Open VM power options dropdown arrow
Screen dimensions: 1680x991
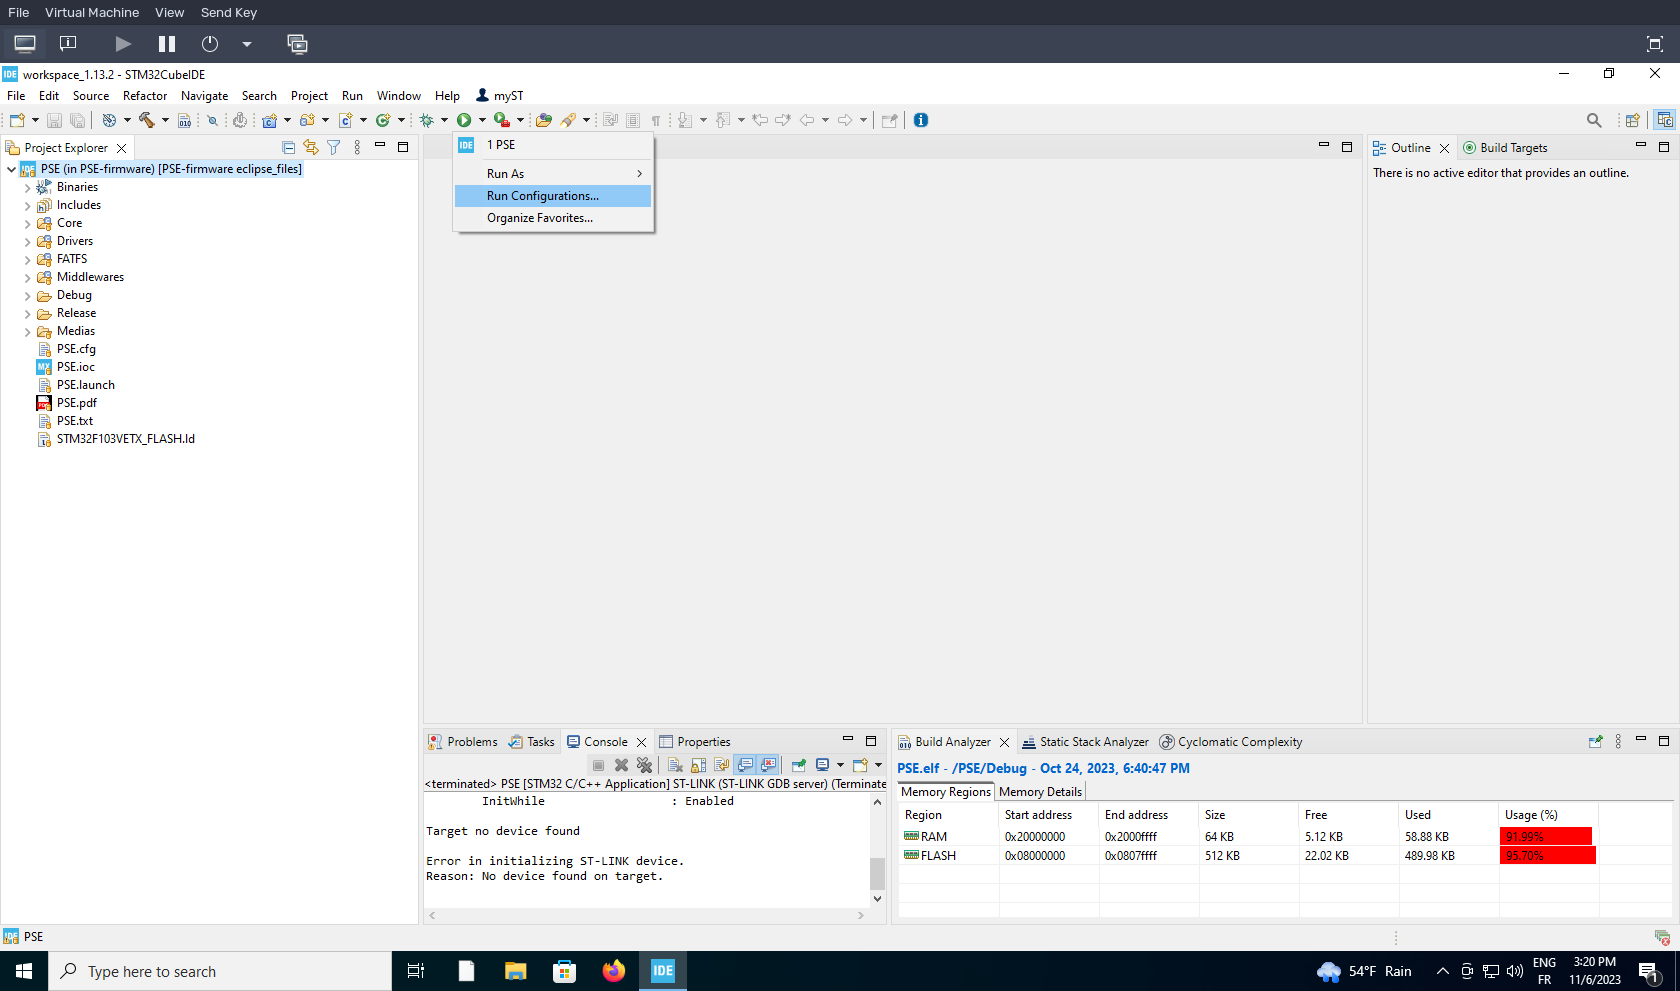point(247,44)
